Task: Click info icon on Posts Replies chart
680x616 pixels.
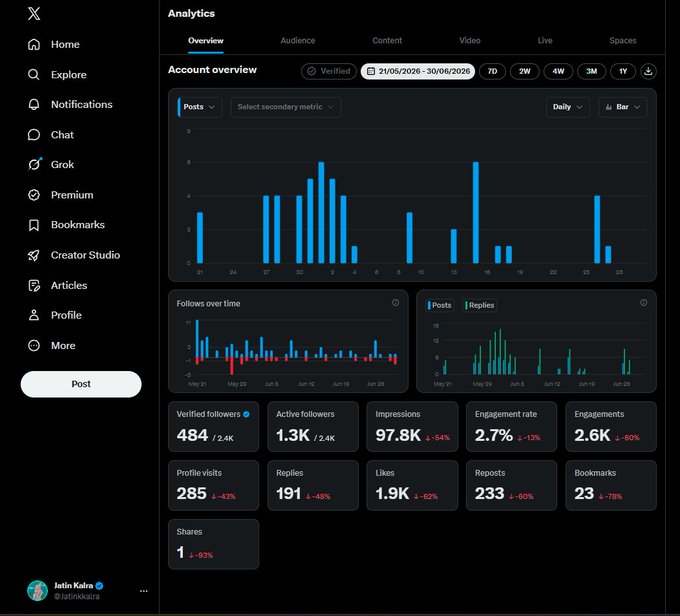Action: (644, 302)
